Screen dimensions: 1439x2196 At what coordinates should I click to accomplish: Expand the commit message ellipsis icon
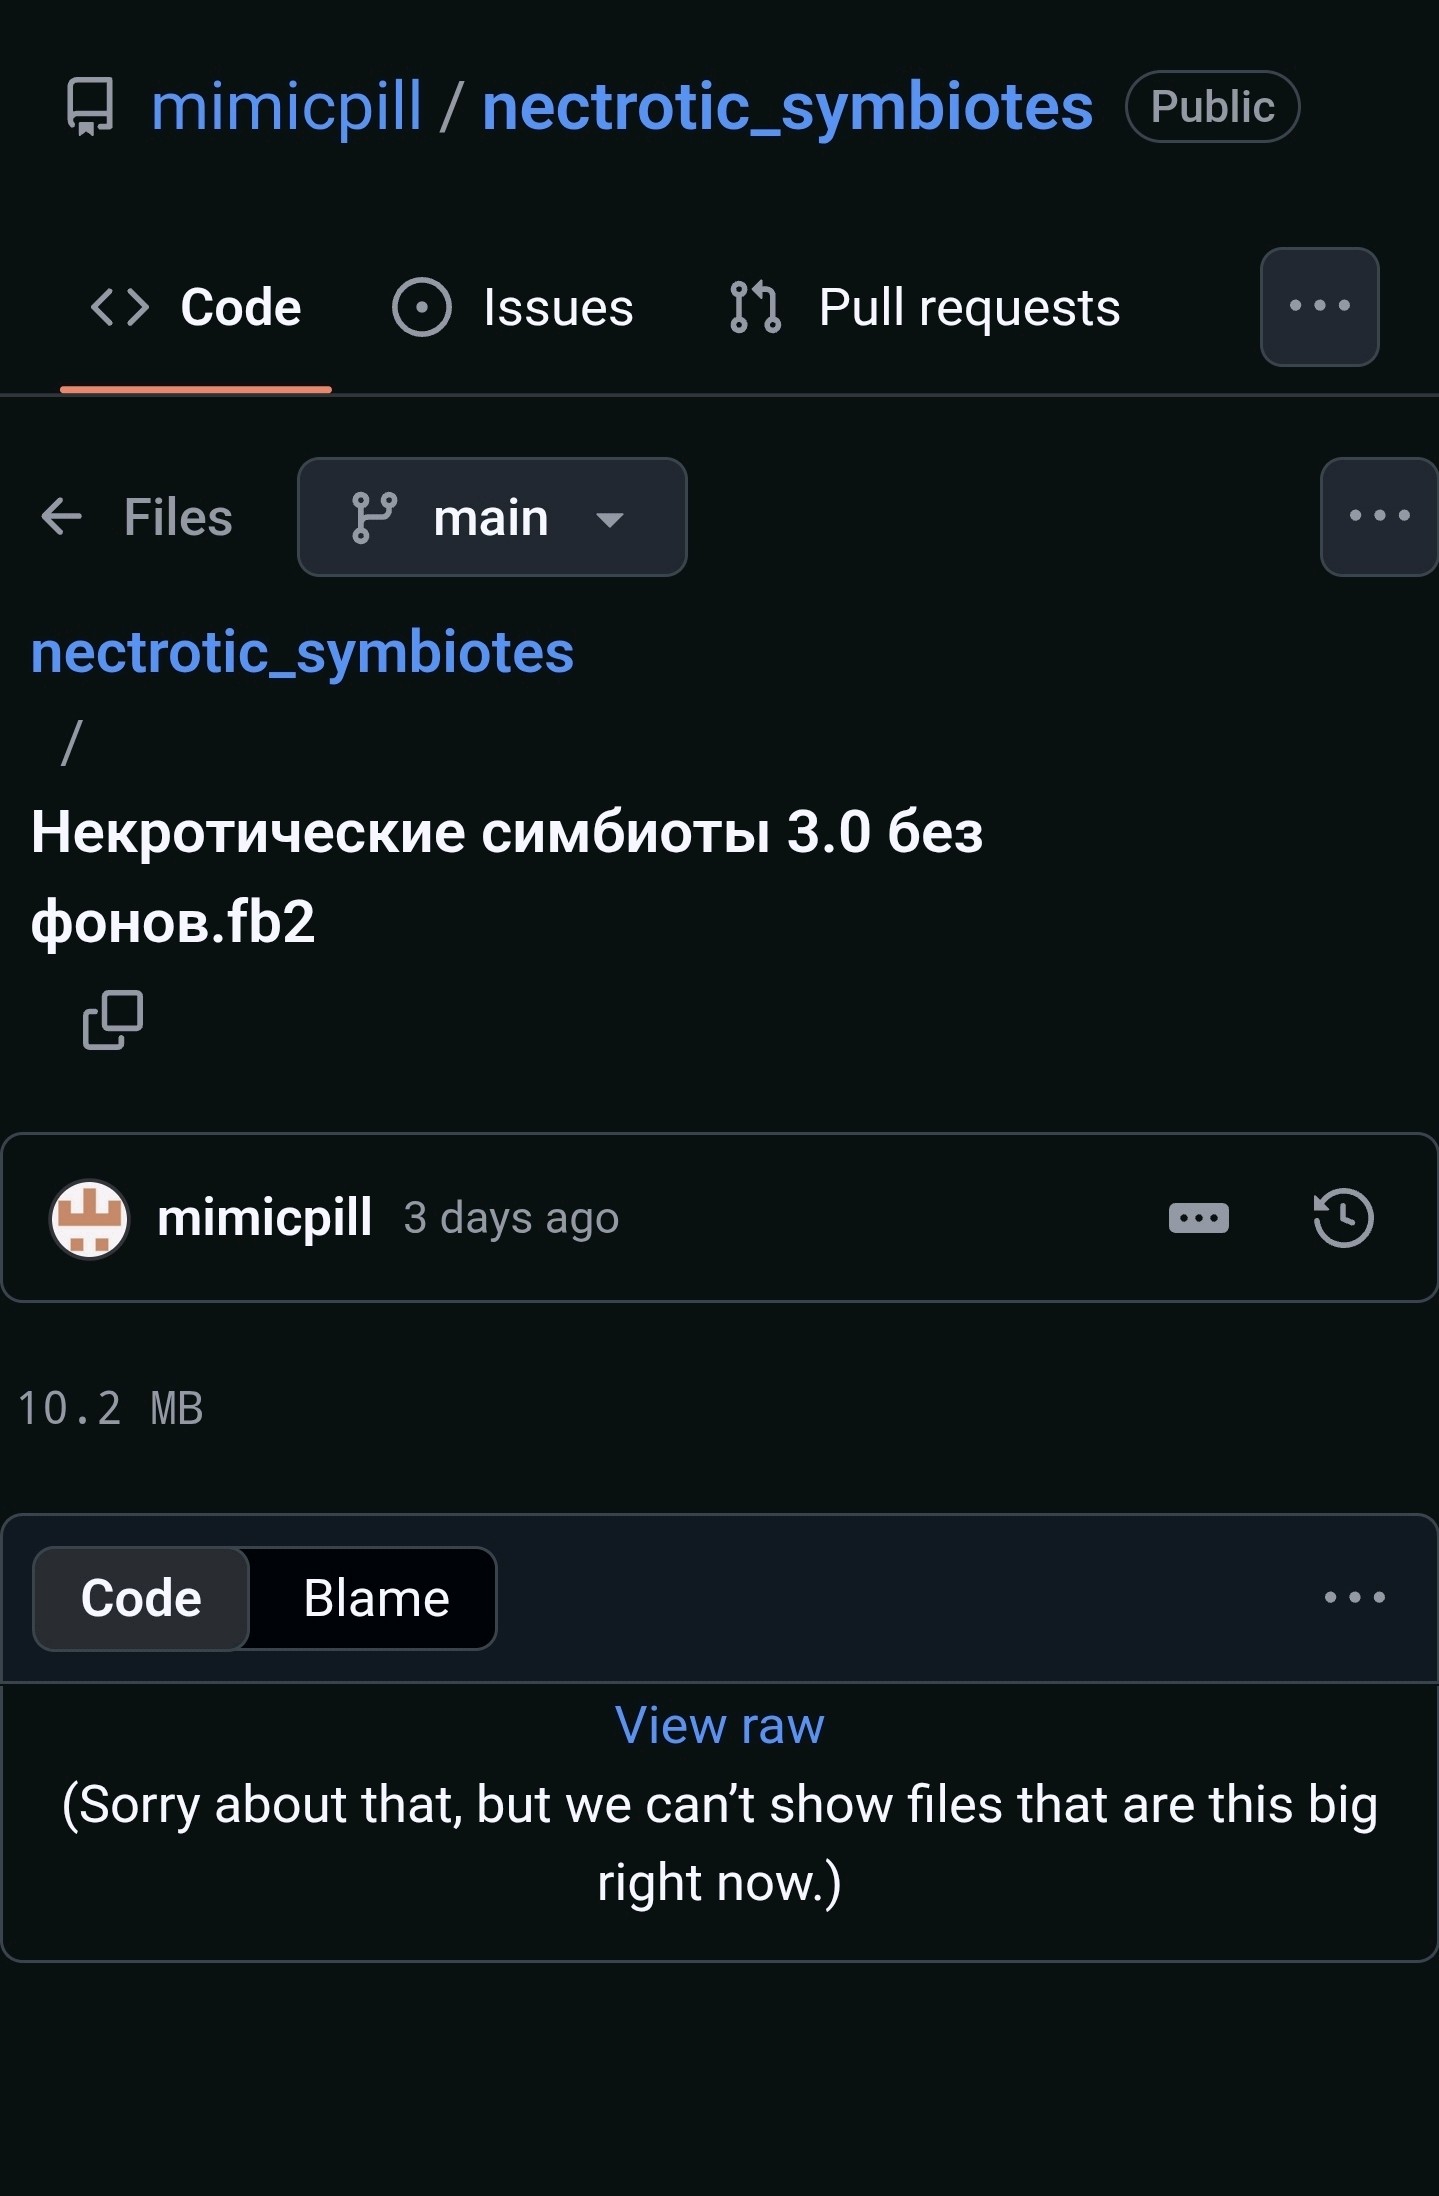point(1198,1217)
